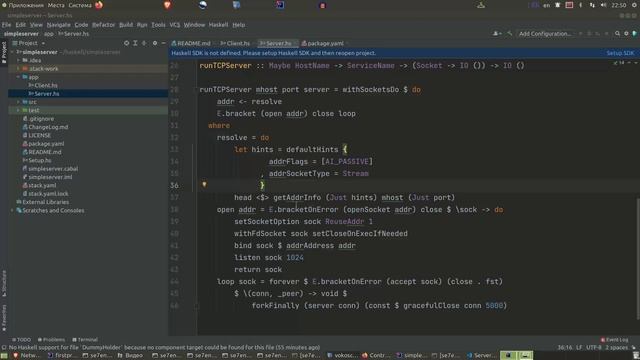
Task: Open the Event Log
Action: [614, 340]
